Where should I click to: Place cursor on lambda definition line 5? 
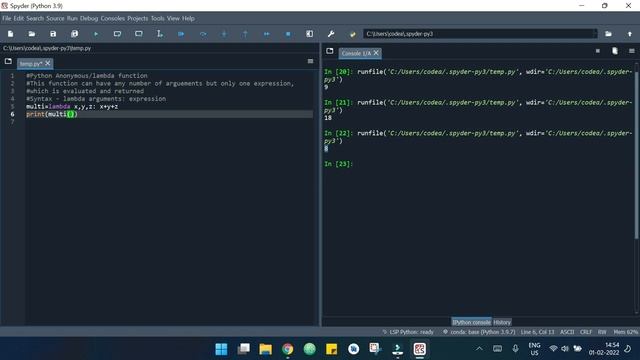(x=72, y=107)
